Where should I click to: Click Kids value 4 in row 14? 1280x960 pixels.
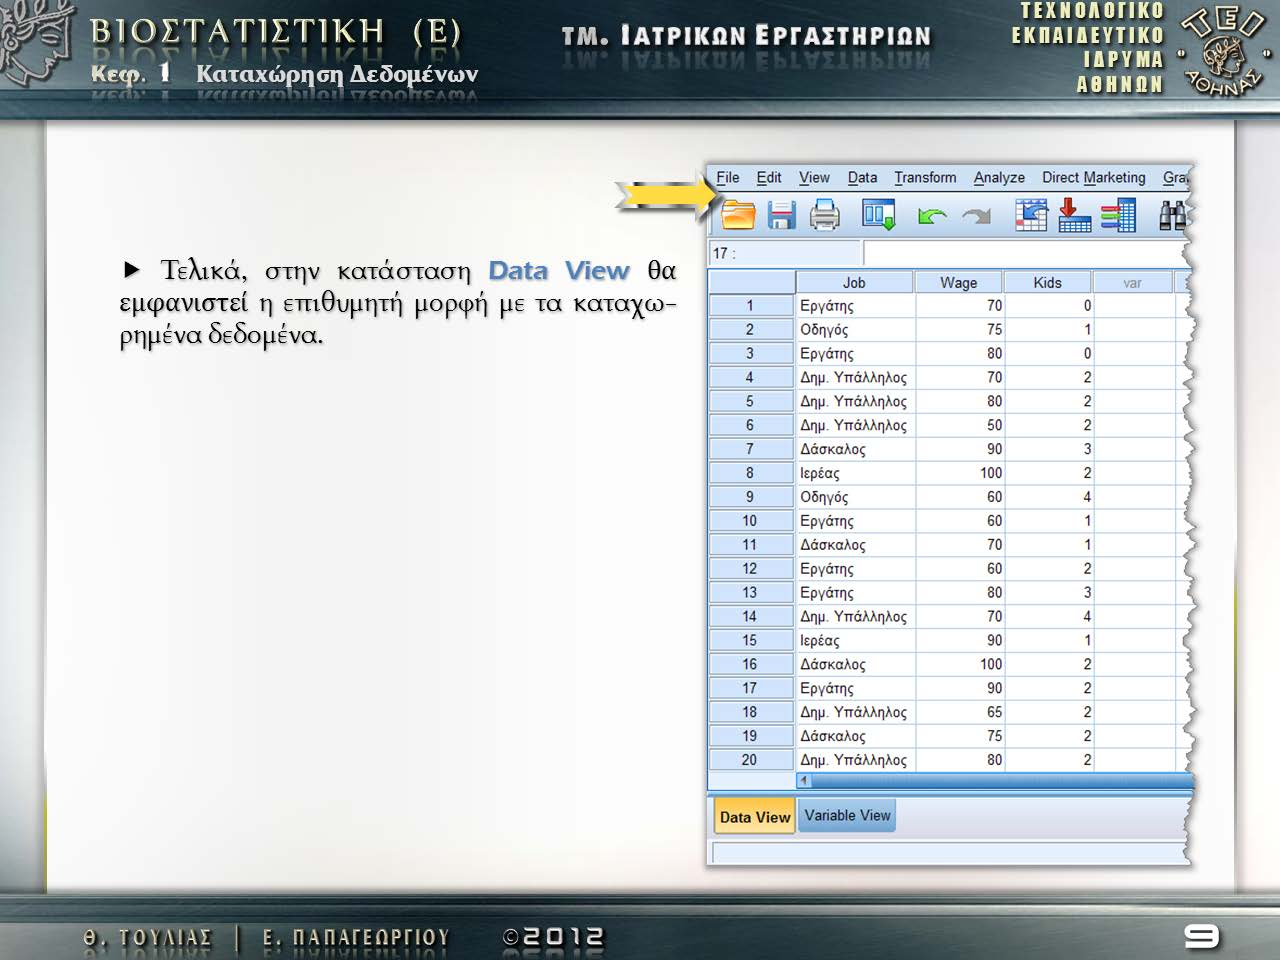click(1049, 617)
